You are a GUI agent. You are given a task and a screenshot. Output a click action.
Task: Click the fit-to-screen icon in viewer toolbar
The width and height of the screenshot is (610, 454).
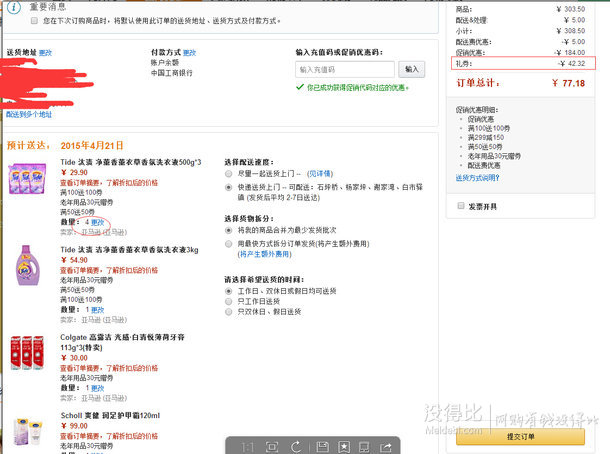(x=272, y=445)
